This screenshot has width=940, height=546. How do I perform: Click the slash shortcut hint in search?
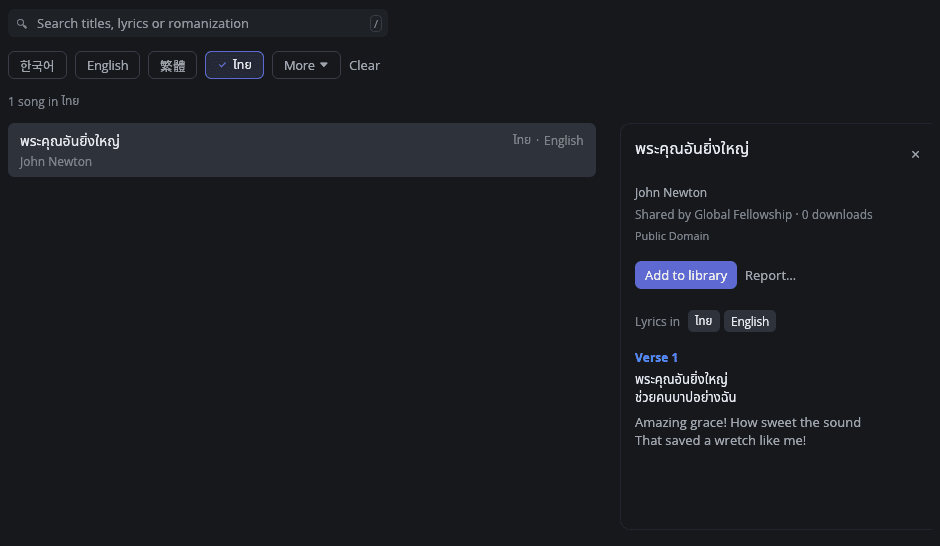(x=376, y=23)
